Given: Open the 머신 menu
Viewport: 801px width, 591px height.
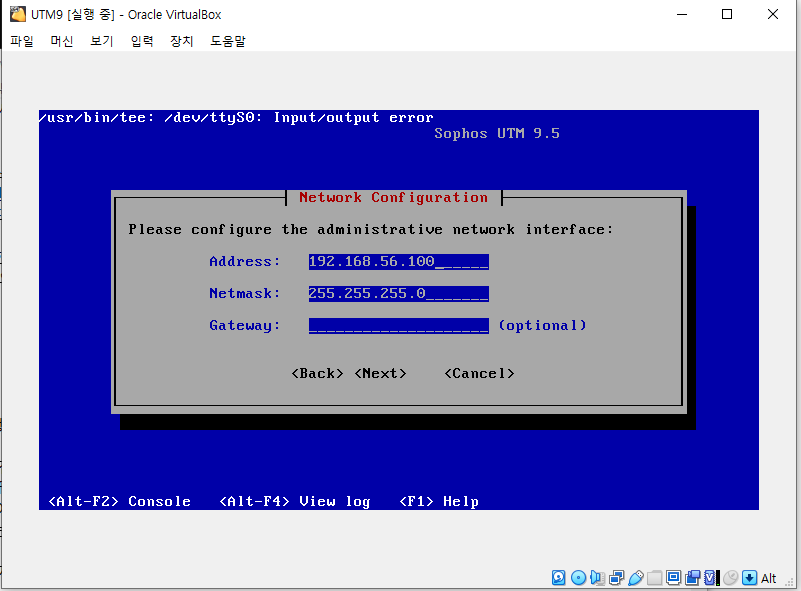Looking at the screenshot, I should pyautogui.click(x=62, y=41).
